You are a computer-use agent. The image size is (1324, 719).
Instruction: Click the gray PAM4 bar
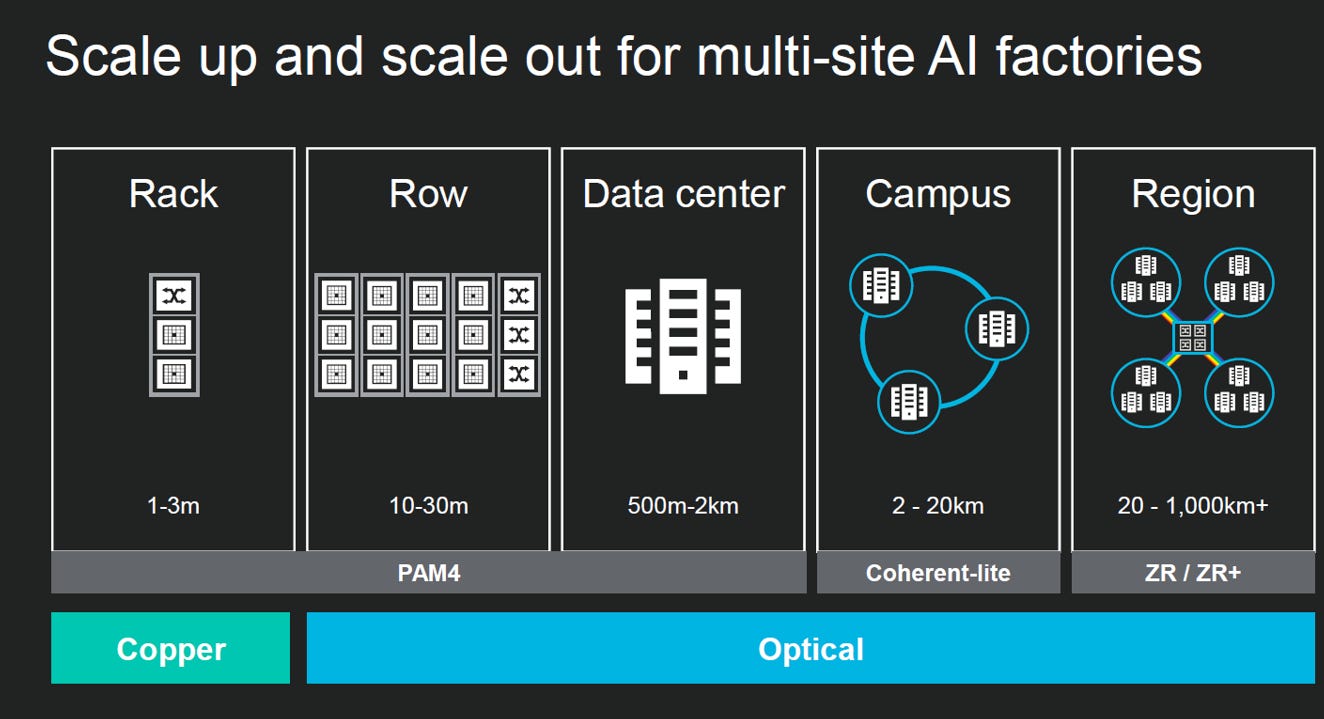[x=428, y=573]
